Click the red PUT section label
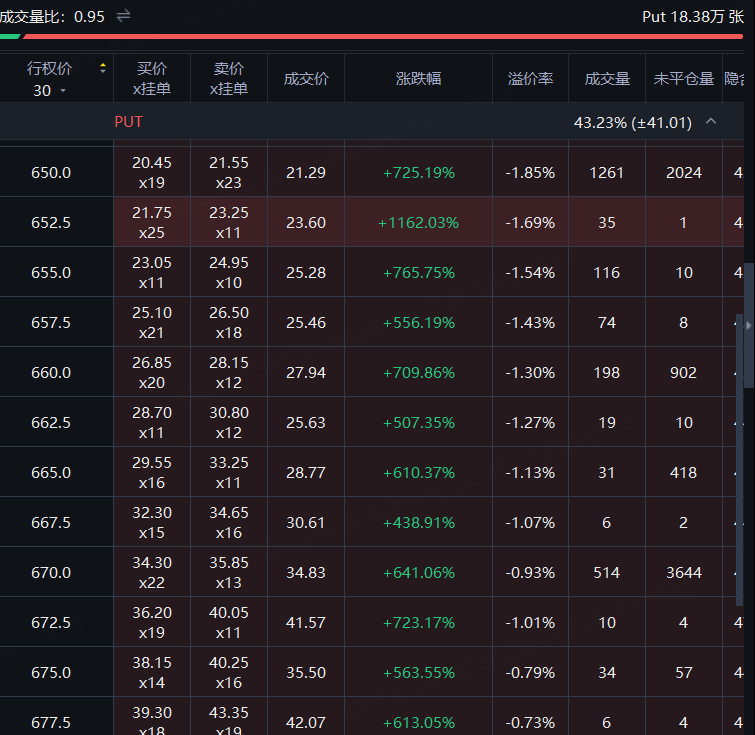Screen dimensions: 755x735 [x=129, y=121]
